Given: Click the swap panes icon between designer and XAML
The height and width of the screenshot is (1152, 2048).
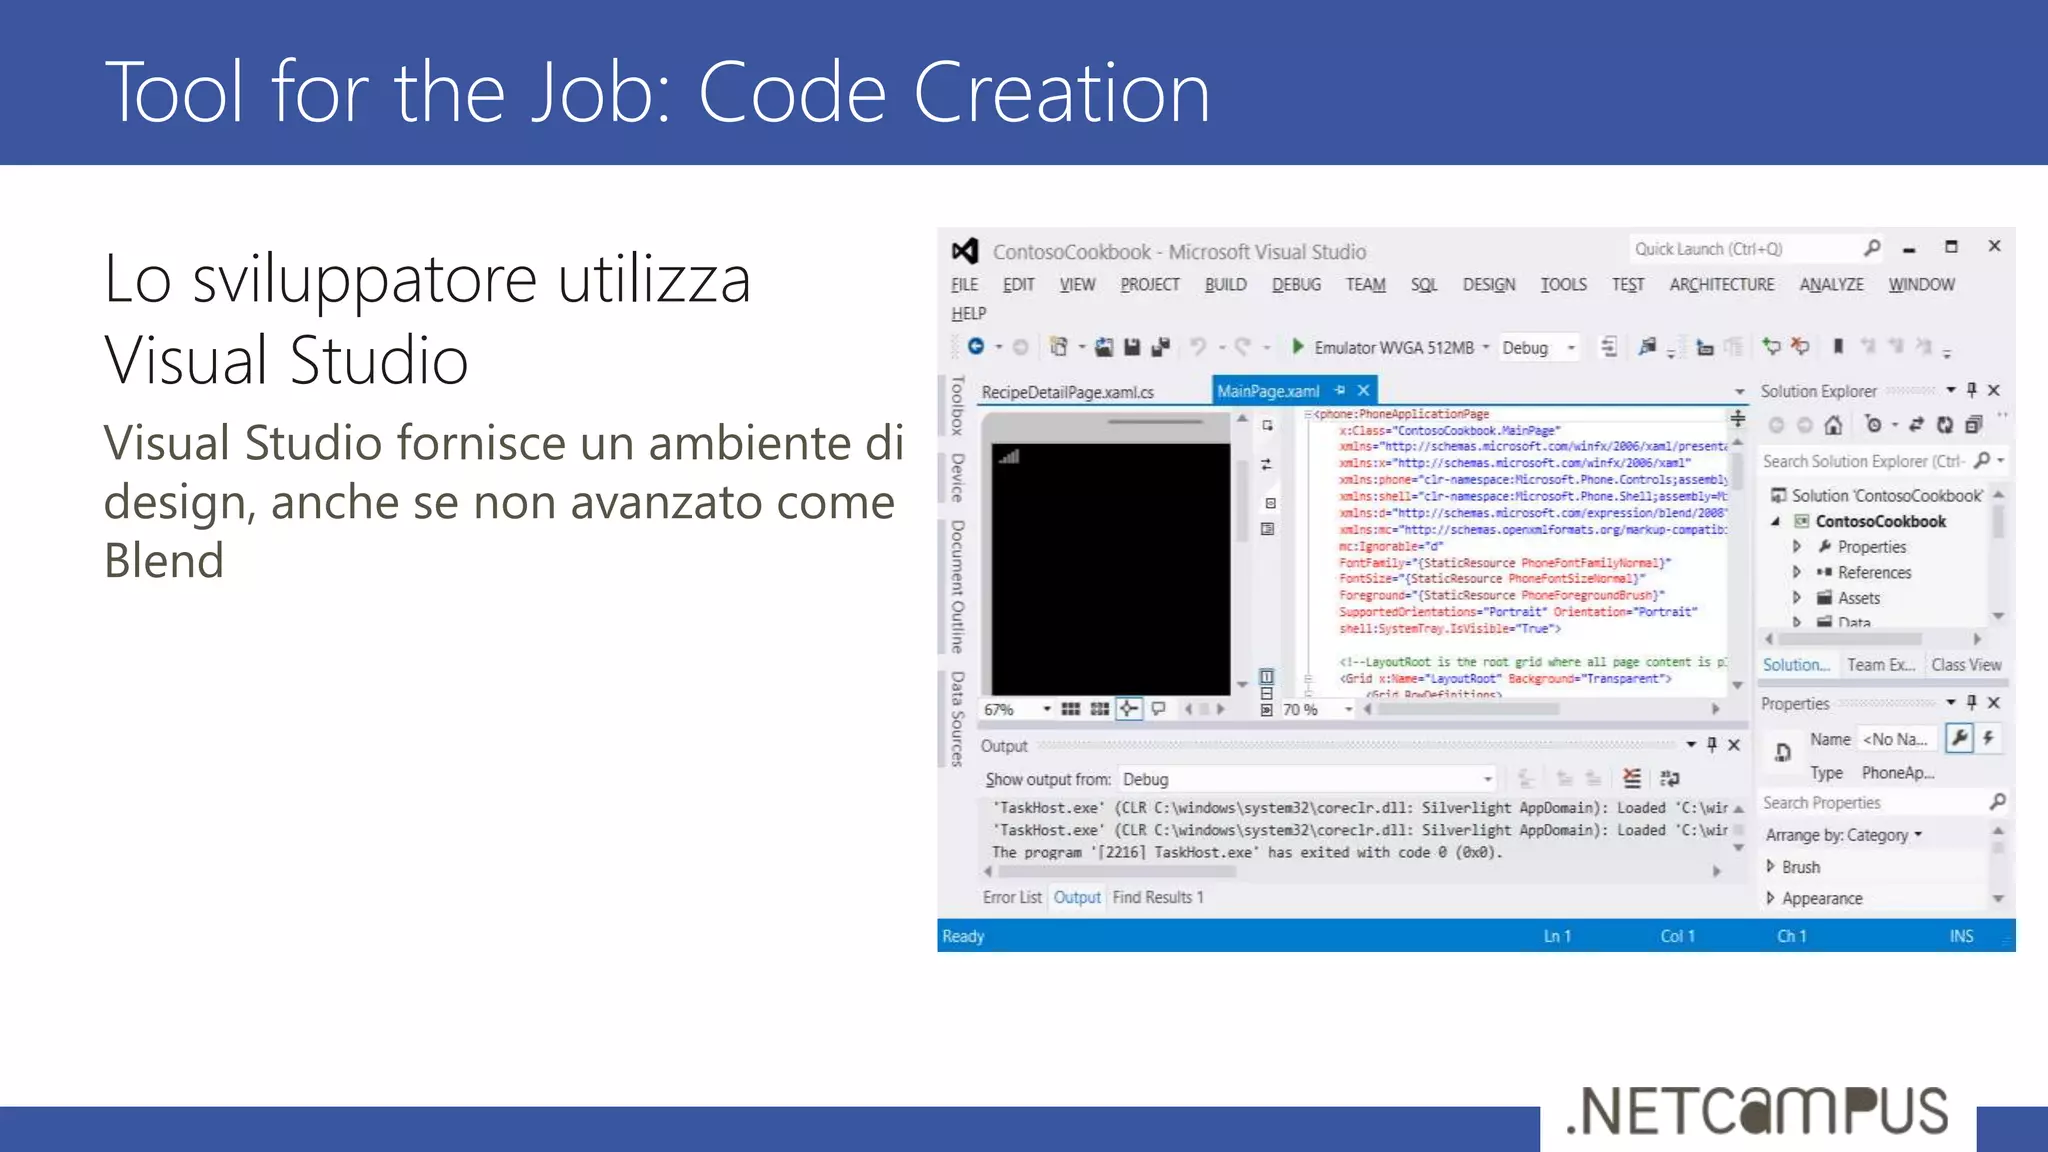Looking at the screenshot, I should coord(1266,464).
